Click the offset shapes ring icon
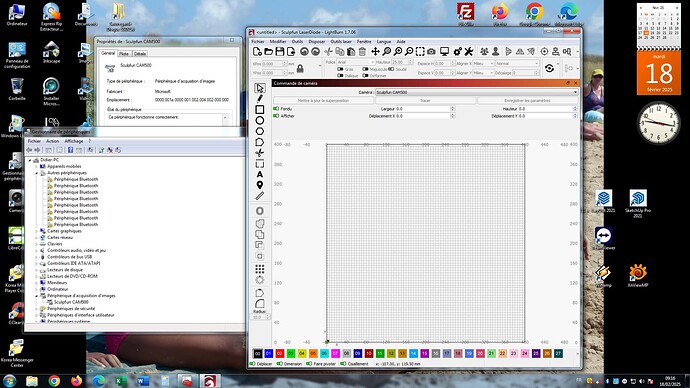The image size is (690, 388). tap(260, 211)
